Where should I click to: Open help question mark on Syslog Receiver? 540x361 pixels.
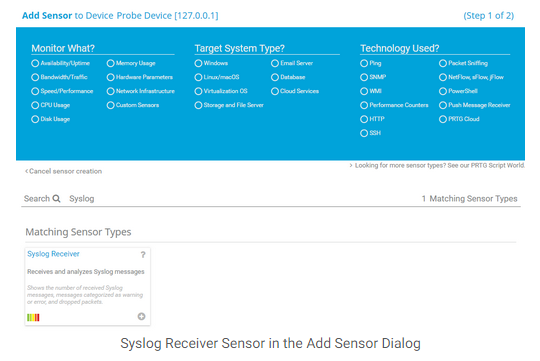[x=143, y=255]
